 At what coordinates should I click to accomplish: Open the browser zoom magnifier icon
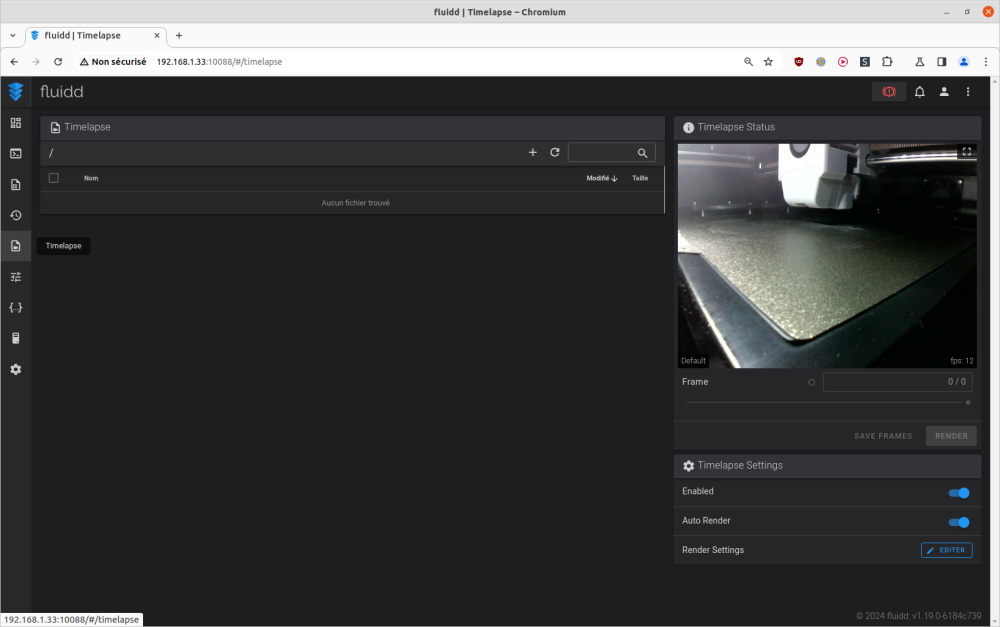[748, 62]
